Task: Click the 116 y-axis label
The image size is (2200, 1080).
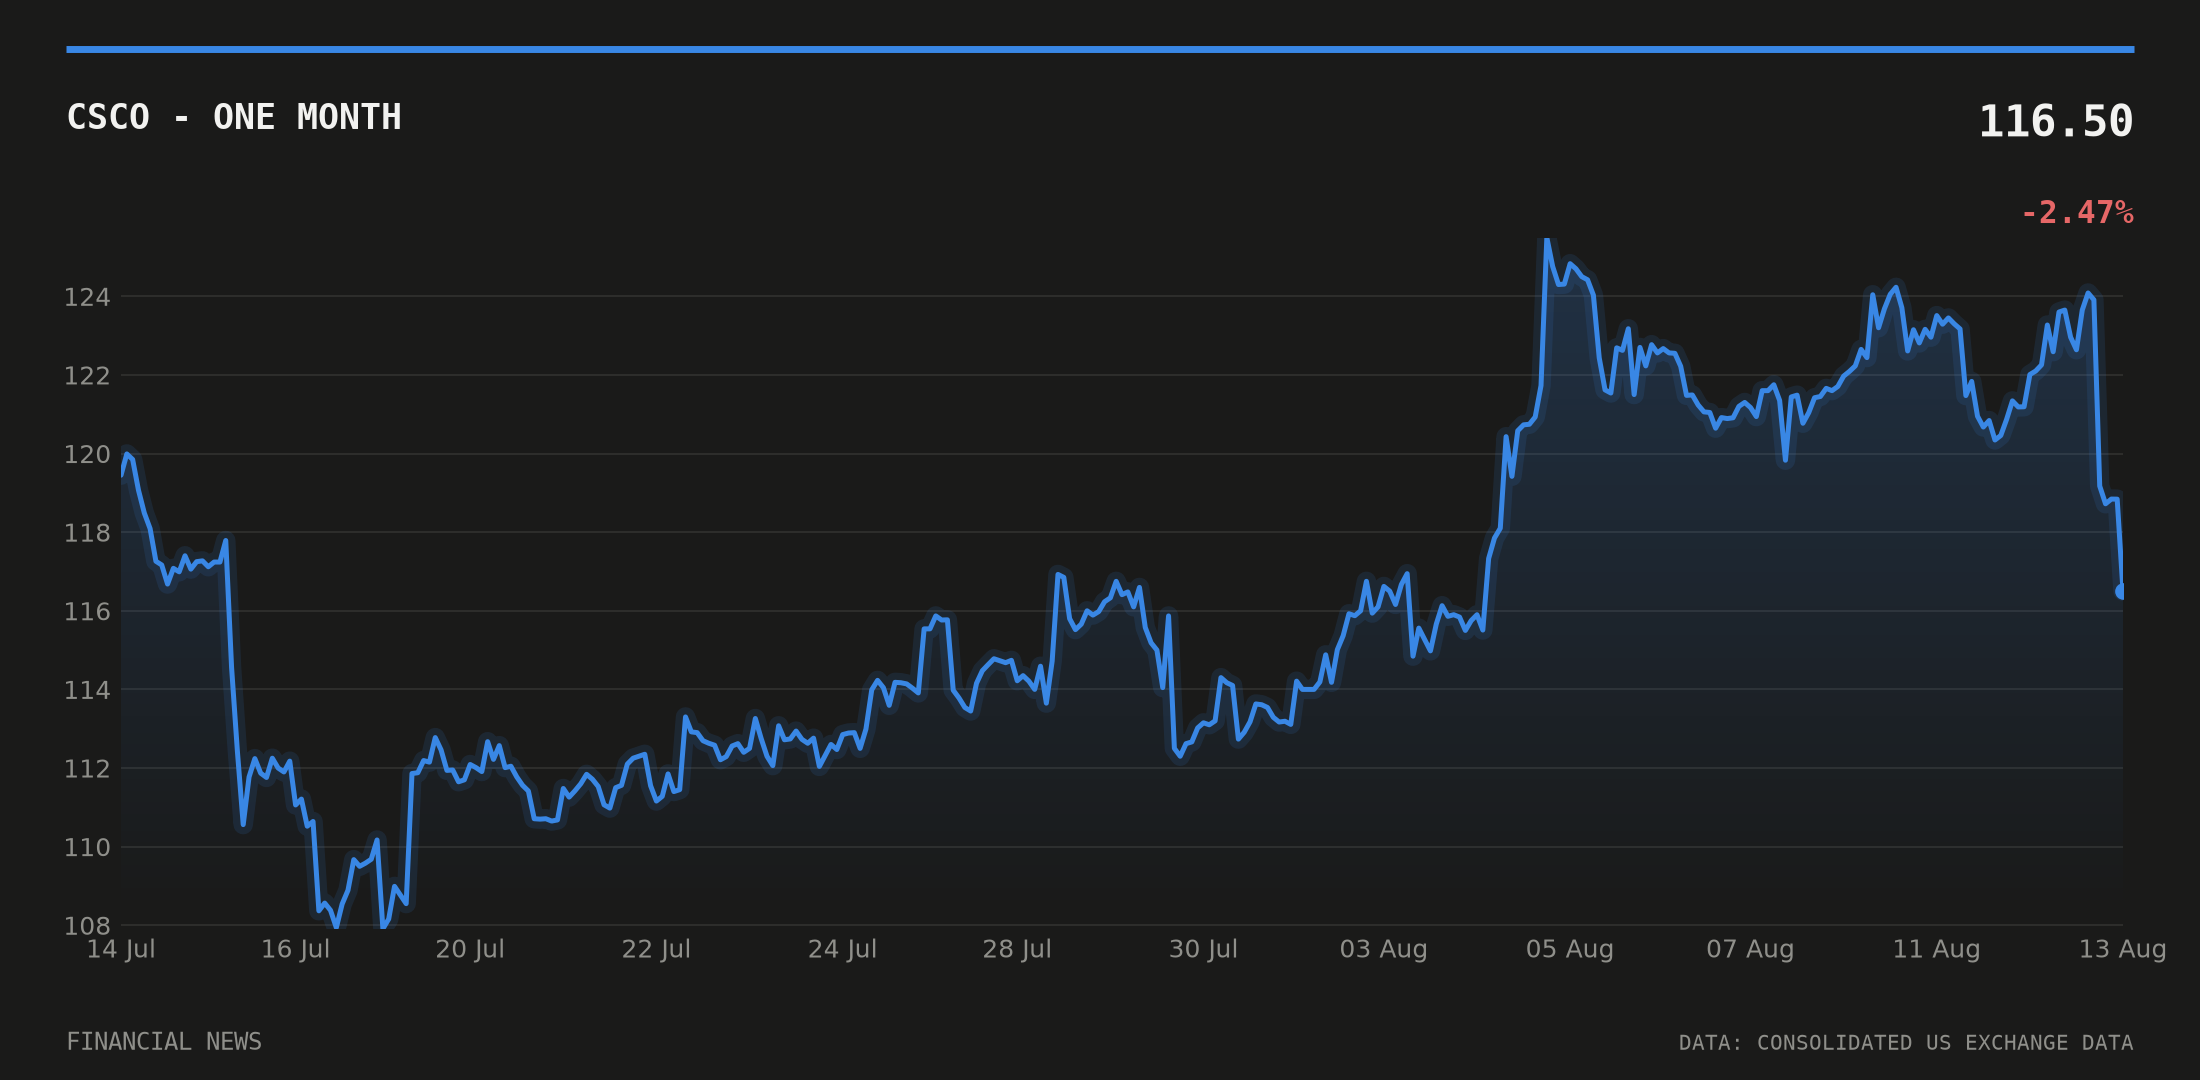Action: (87, 611)
